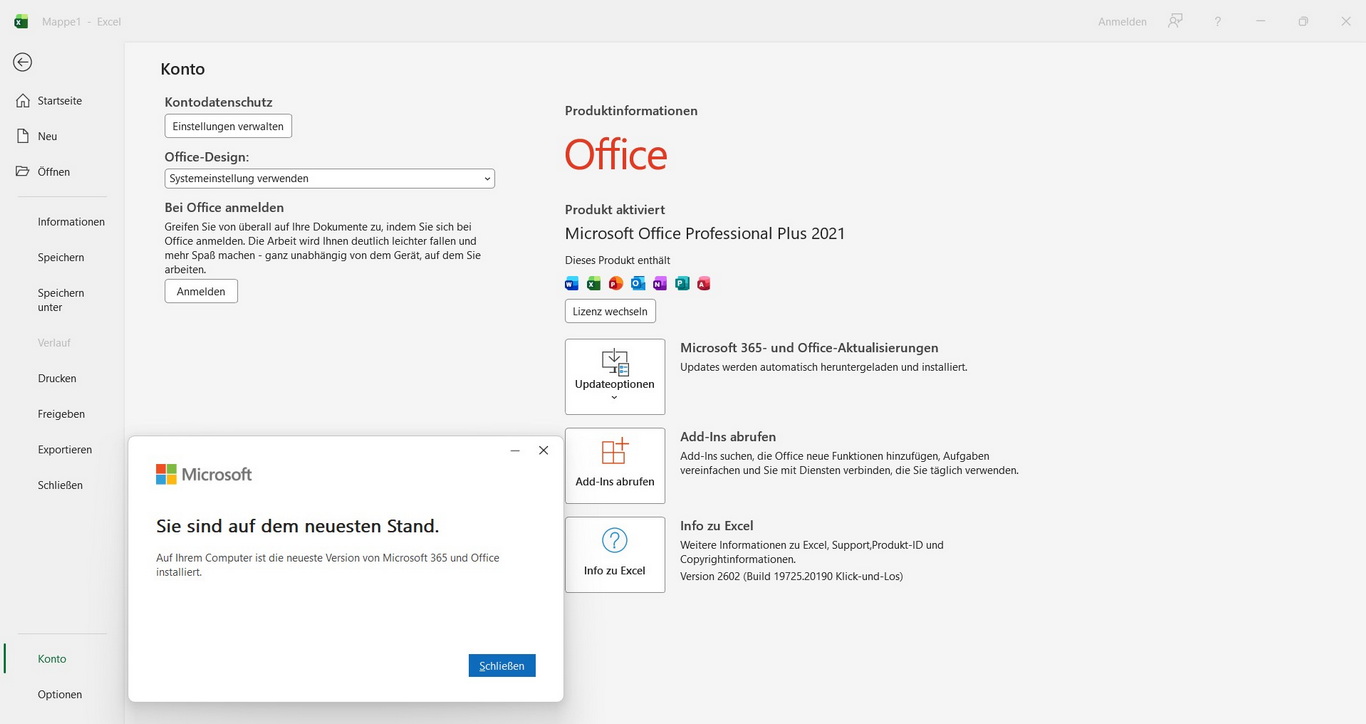1366x724 pixels.
Task: Click the Info zu Excel question icon
Action: coord(614,541)
